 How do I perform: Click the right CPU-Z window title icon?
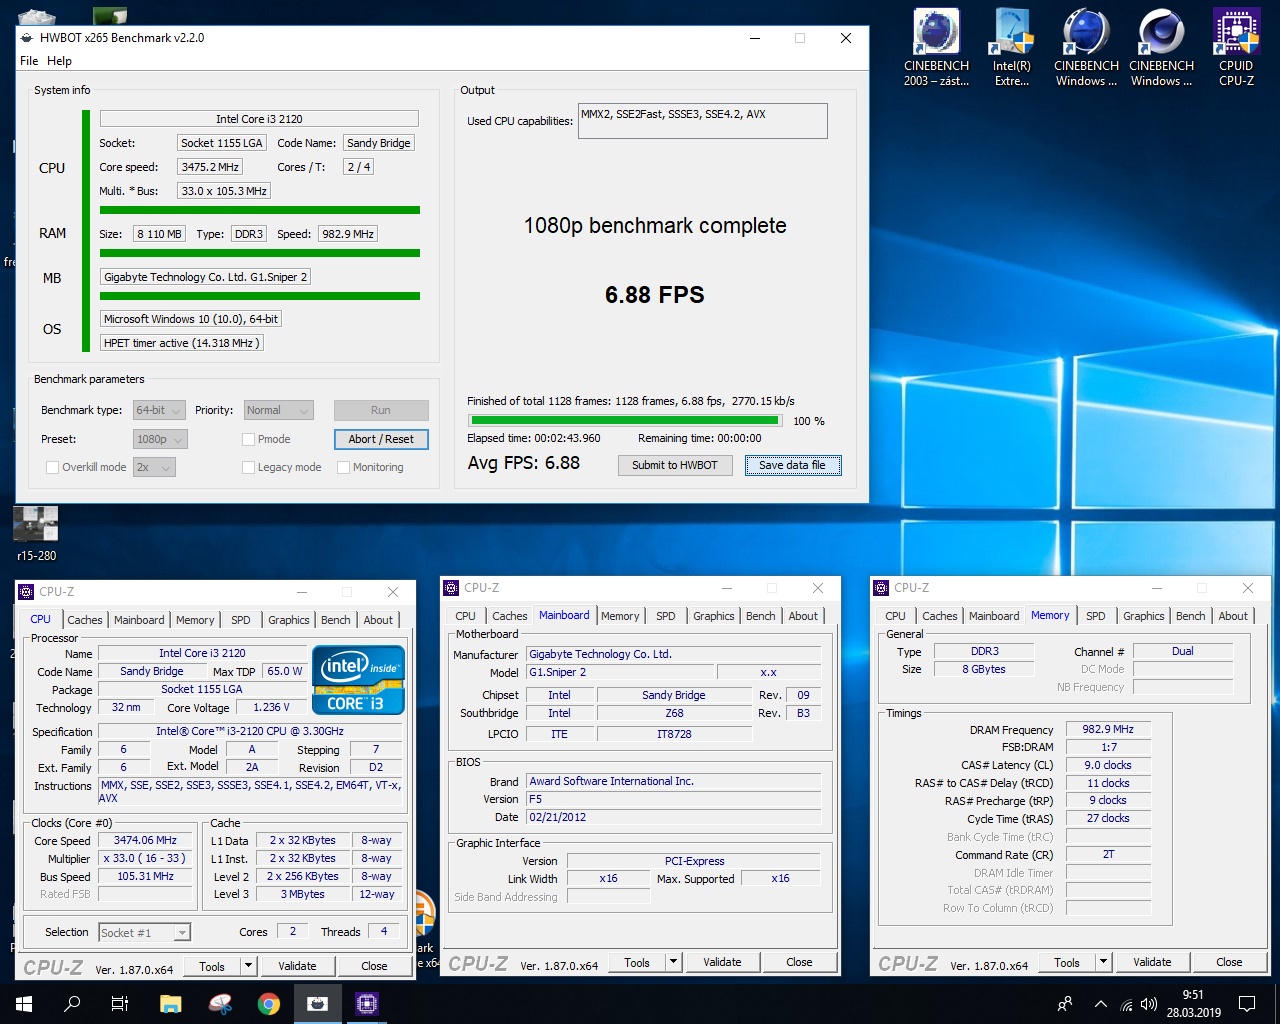(x=882, y=588)
